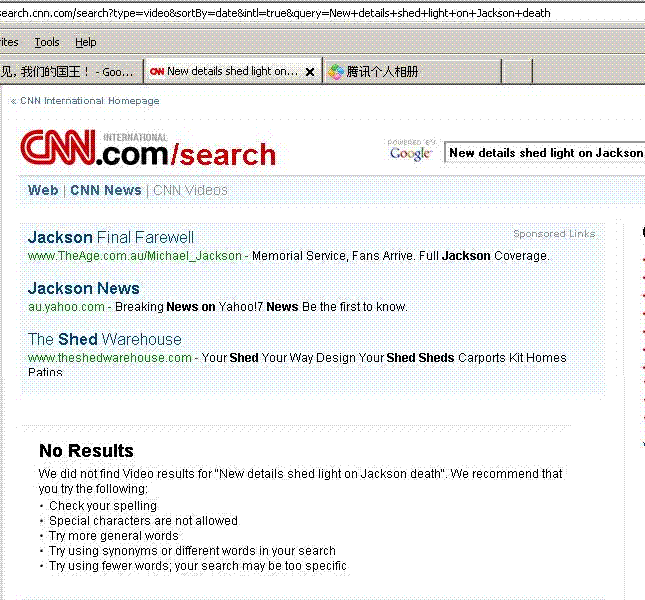Open the Jackson News sponsored link
The height and width of the screenshot is (600, 645).
(84, 288)
